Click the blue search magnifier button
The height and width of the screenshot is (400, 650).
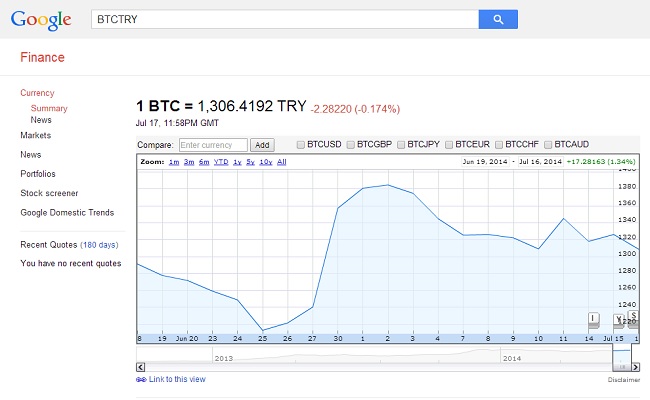pyautogui.click(x=498, y=19)
